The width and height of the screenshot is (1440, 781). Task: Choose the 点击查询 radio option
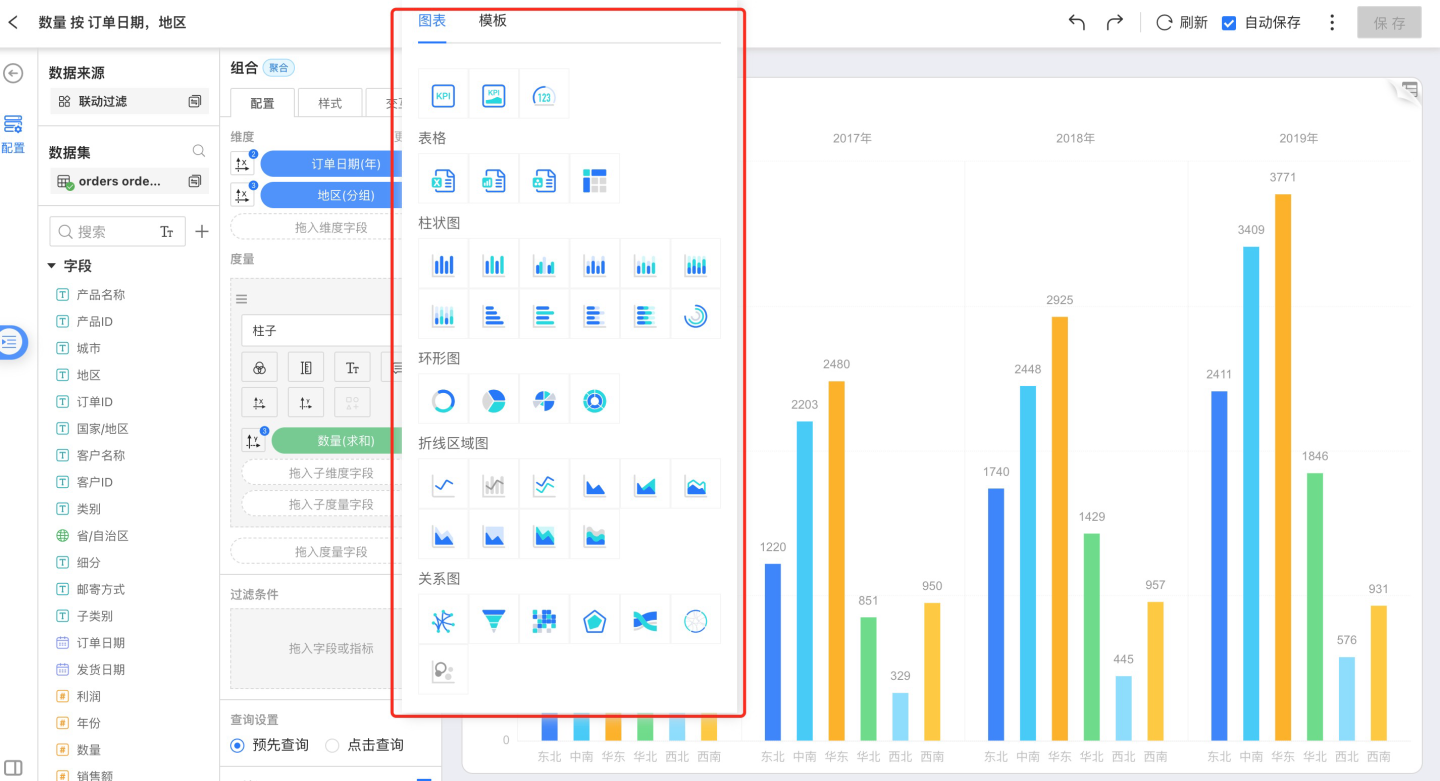[x=334, y=745]
